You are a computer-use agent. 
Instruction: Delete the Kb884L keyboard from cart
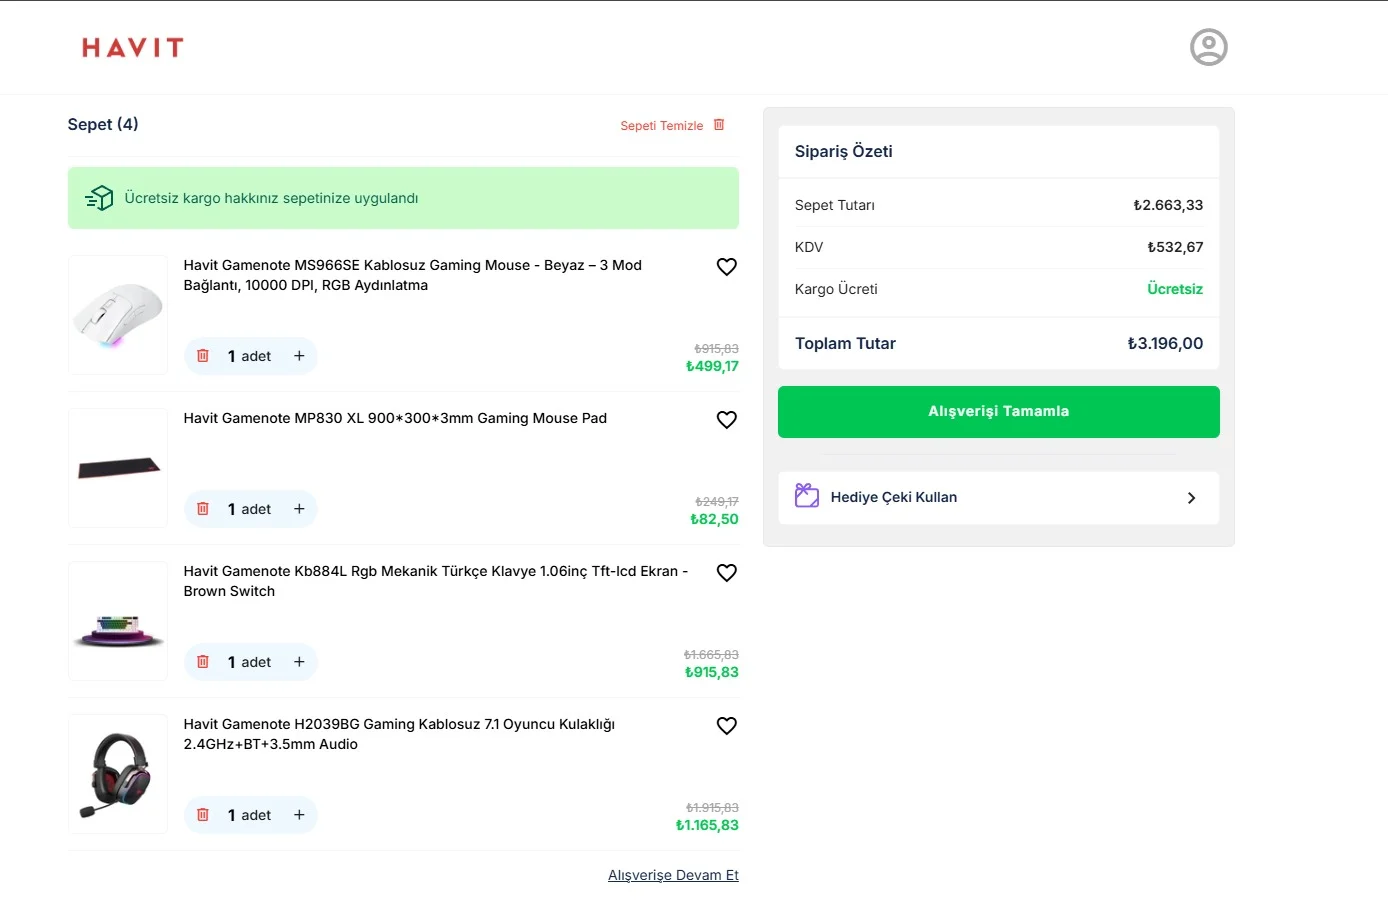pyautogui.click(x=203, y=662)
